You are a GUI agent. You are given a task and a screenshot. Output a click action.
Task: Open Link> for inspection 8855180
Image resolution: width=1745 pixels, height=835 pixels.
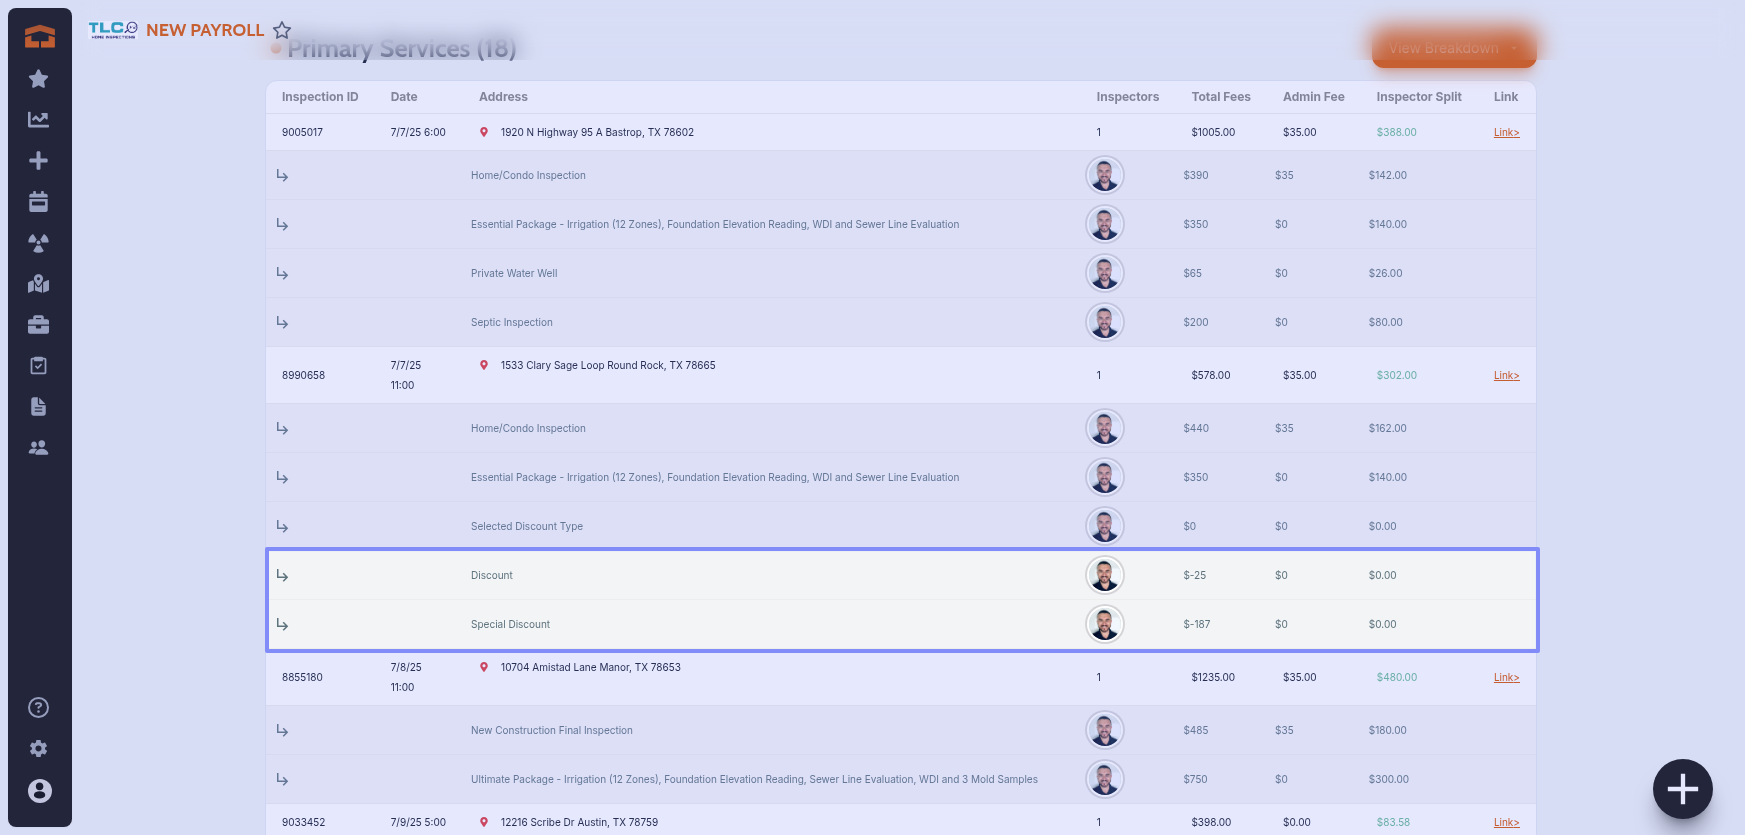pyautogui.click(x=1506, y=678)
